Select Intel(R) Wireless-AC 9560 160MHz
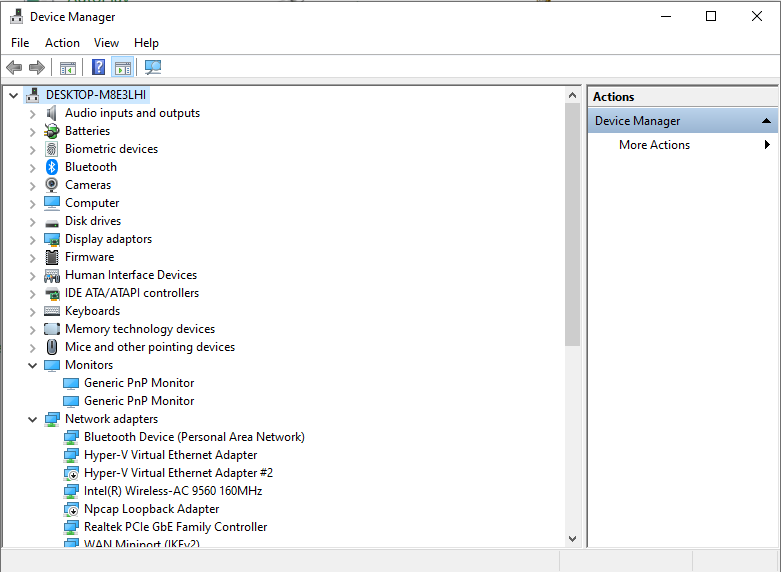This screenshot has width=781, height=572. click(173, 491)
